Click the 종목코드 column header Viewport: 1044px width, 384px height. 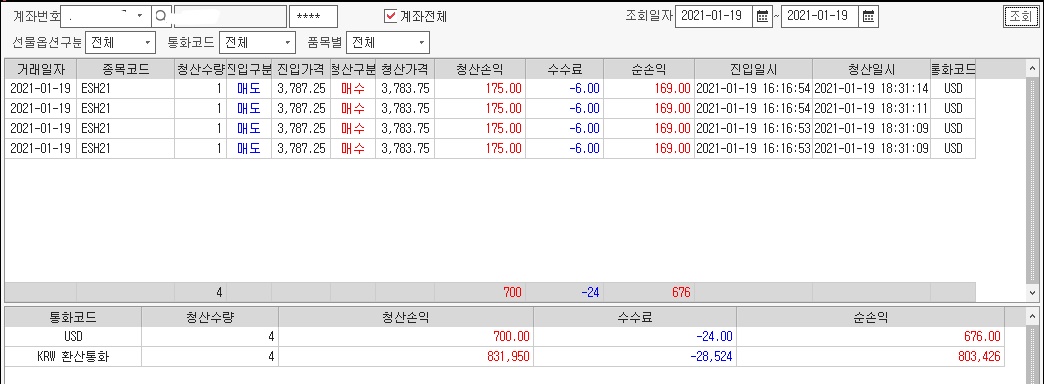click(126, 69)
